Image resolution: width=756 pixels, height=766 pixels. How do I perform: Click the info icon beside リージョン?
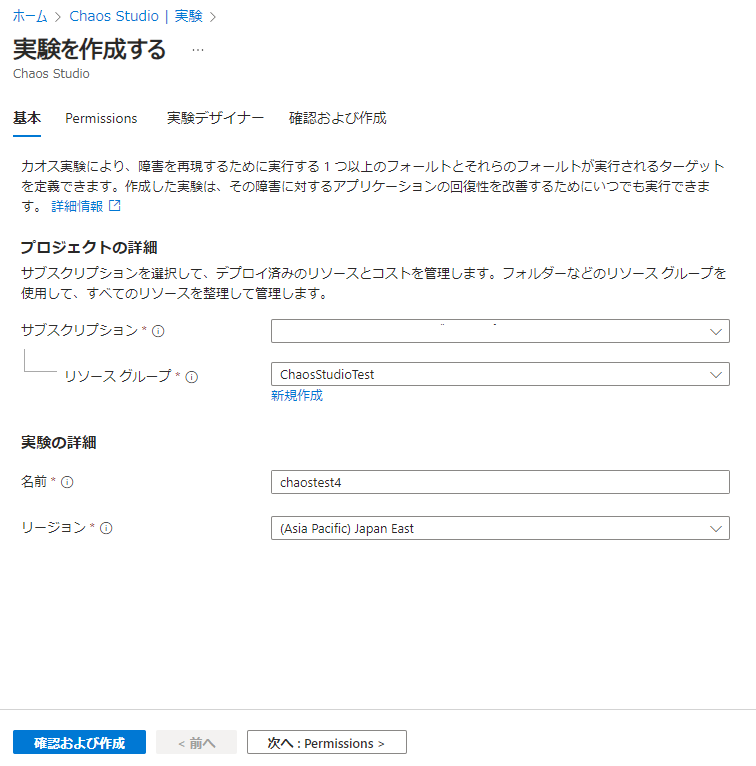click(106, 528)
